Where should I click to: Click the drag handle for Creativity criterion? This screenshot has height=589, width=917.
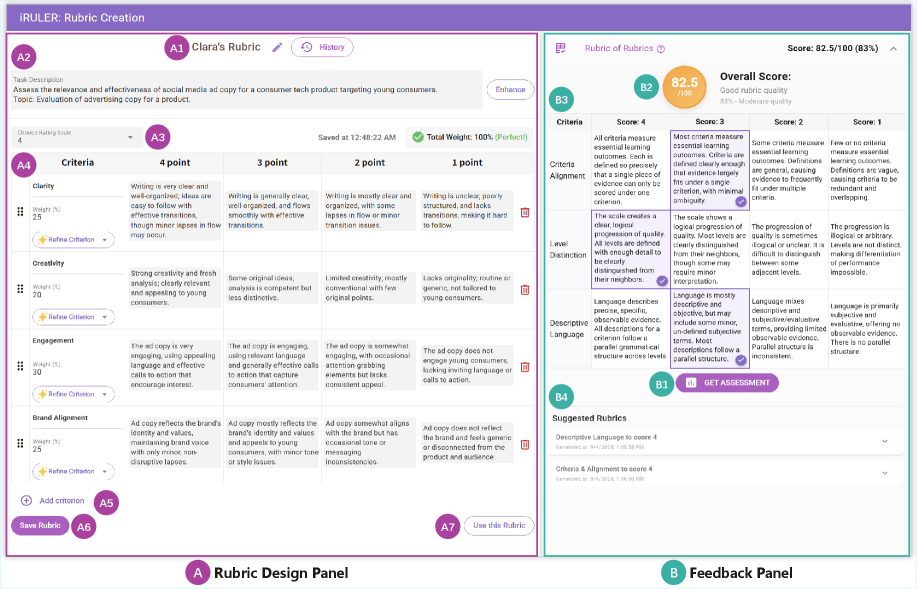coord(20,288)
